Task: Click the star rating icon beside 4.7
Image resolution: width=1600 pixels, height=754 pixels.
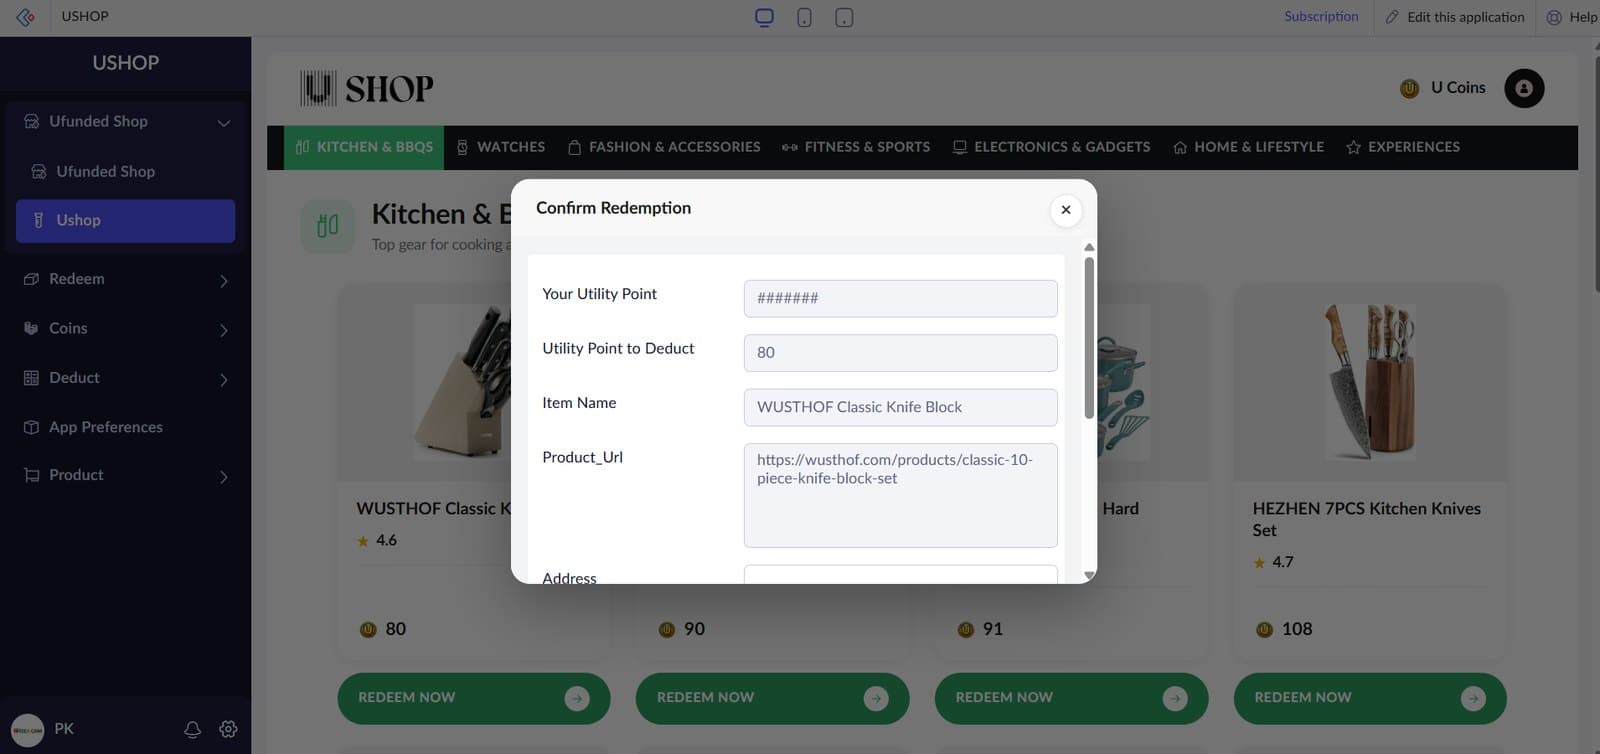Action: click(1259, 563)
